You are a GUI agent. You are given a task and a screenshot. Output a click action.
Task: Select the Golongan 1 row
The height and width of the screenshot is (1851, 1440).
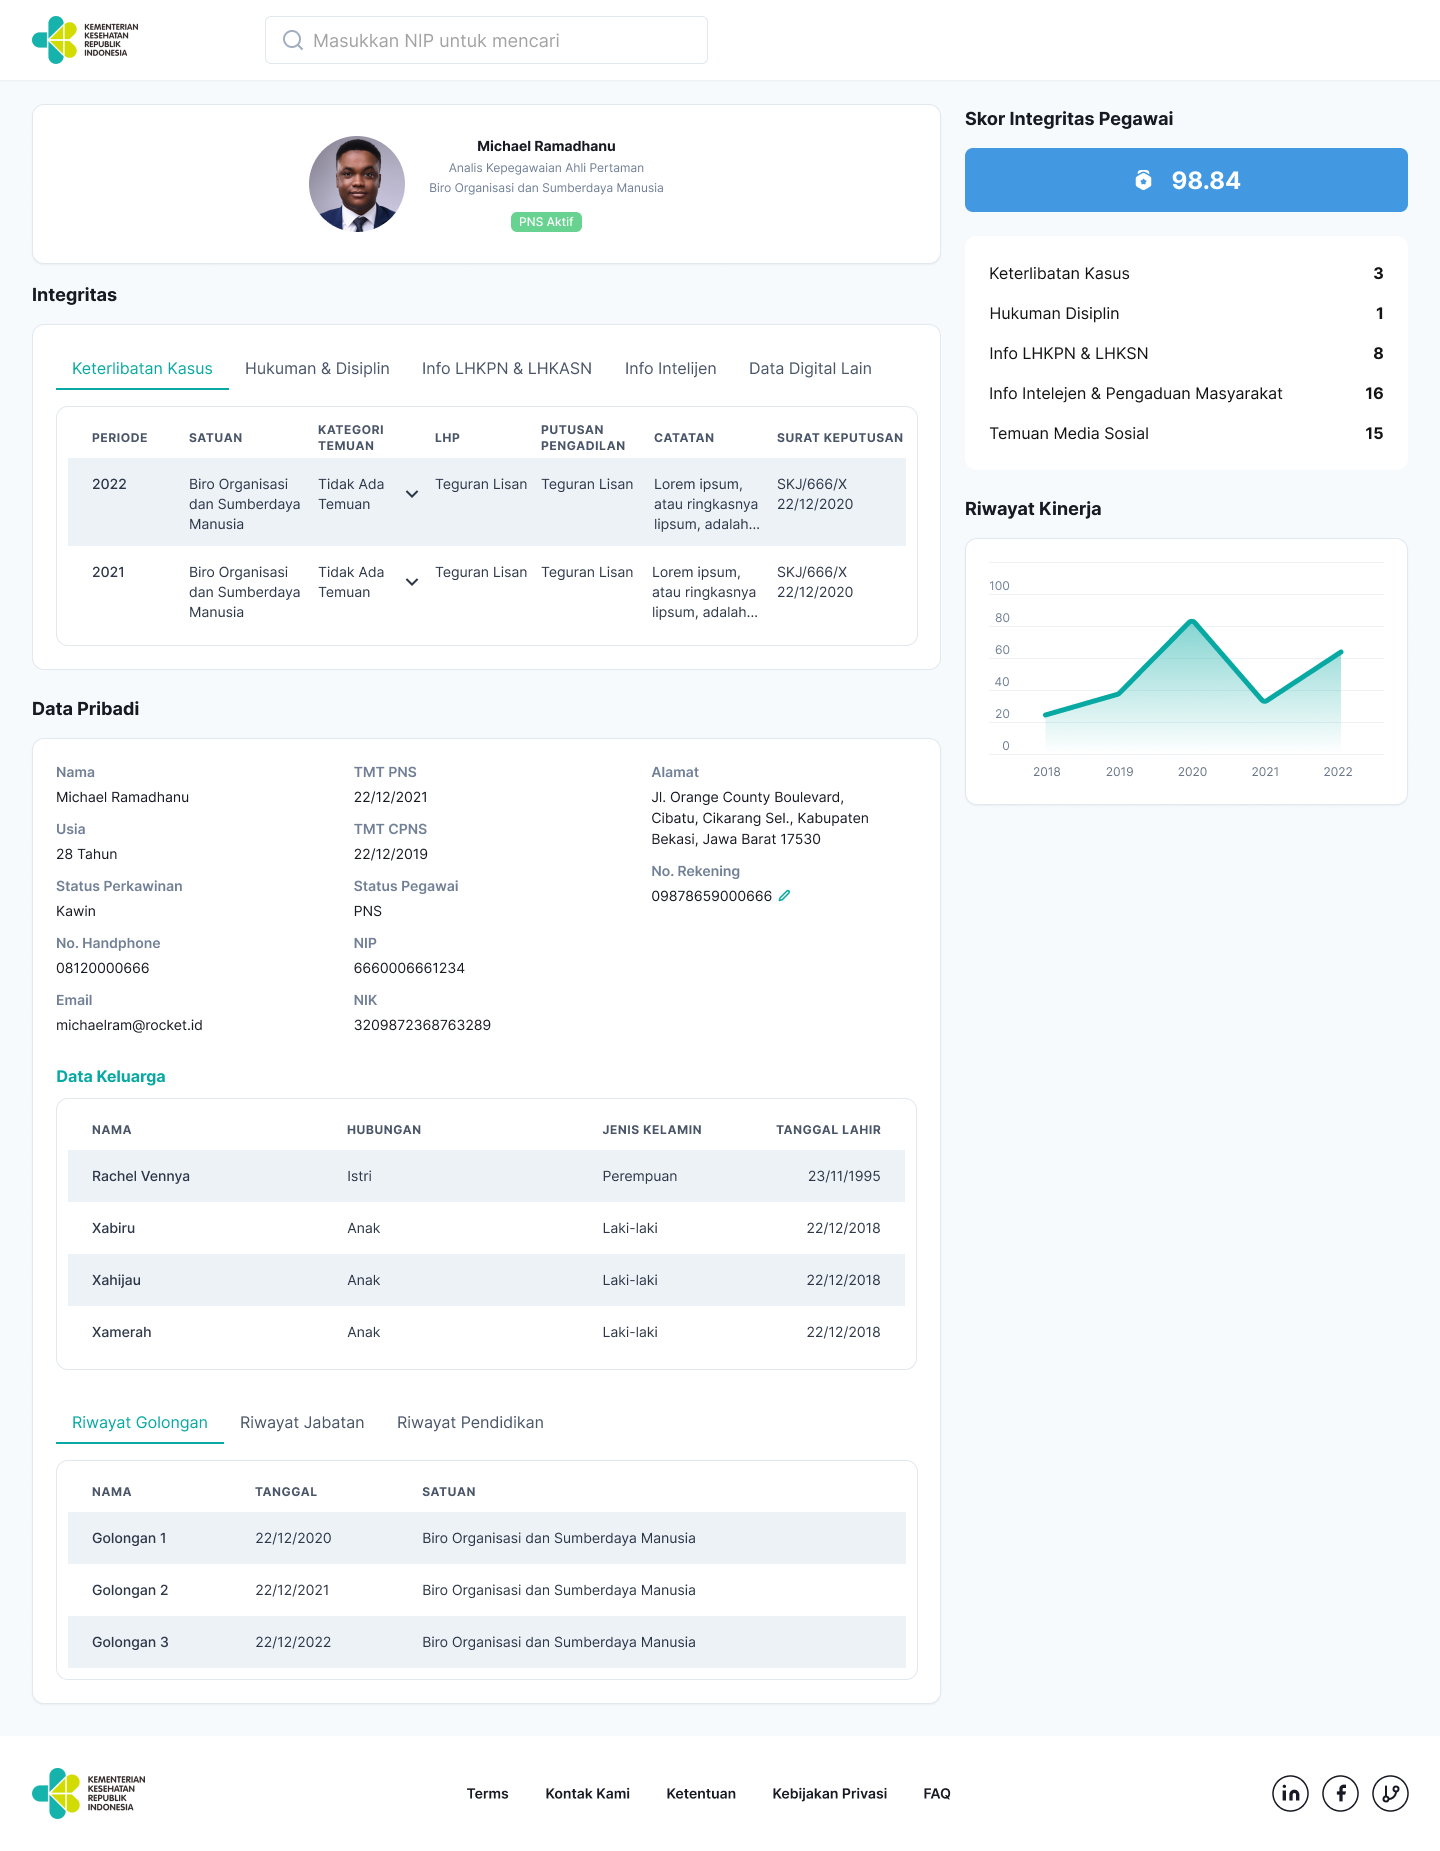tap(486, 1538)
